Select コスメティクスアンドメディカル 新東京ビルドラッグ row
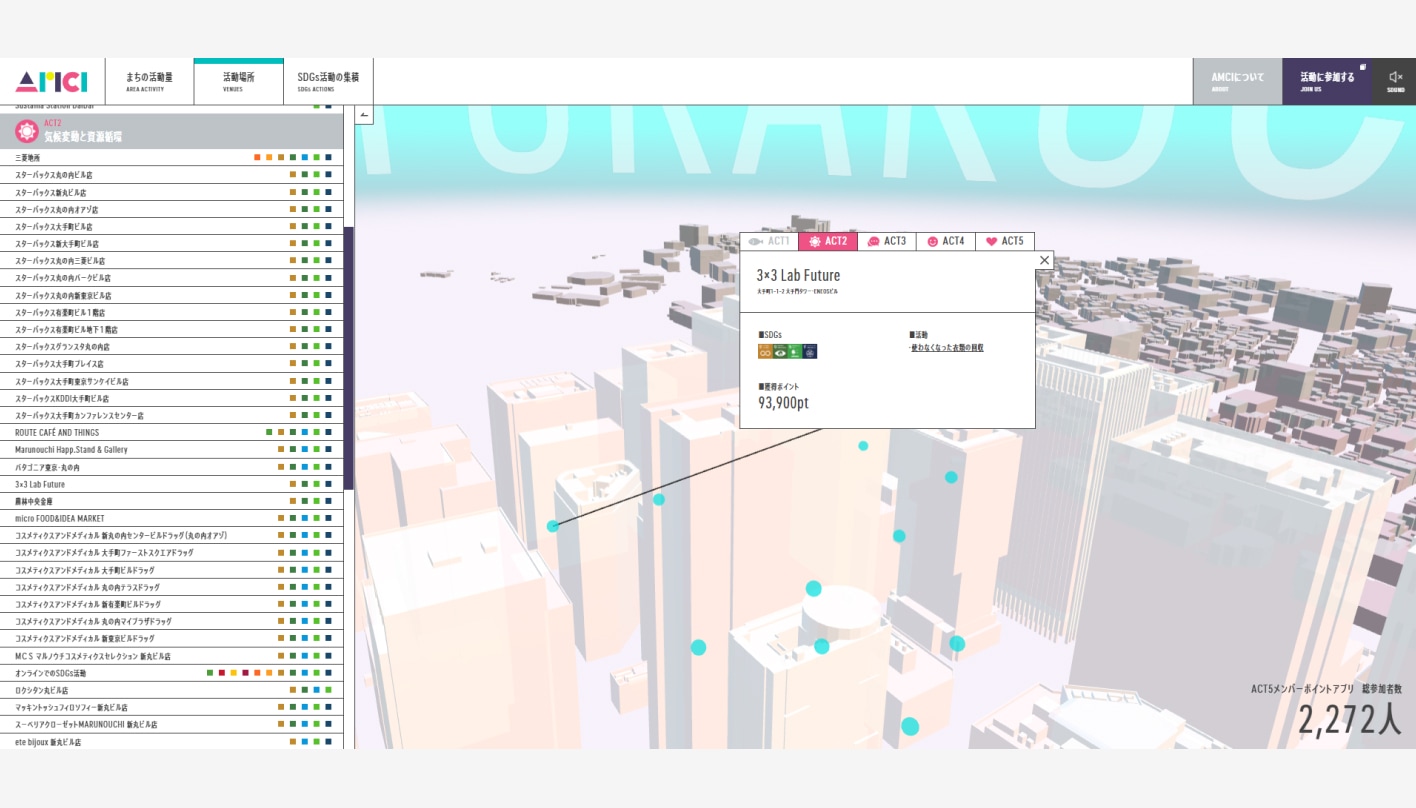The image size is (1416, 808). pos(172,638)
